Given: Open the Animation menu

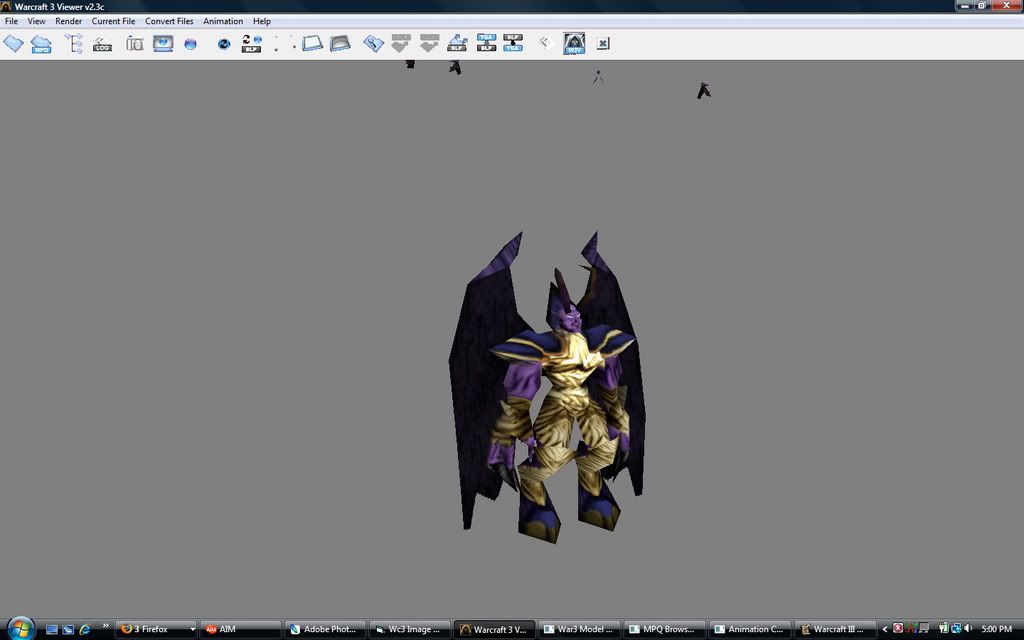Looking at the screenshot, I should pos(223,21).
